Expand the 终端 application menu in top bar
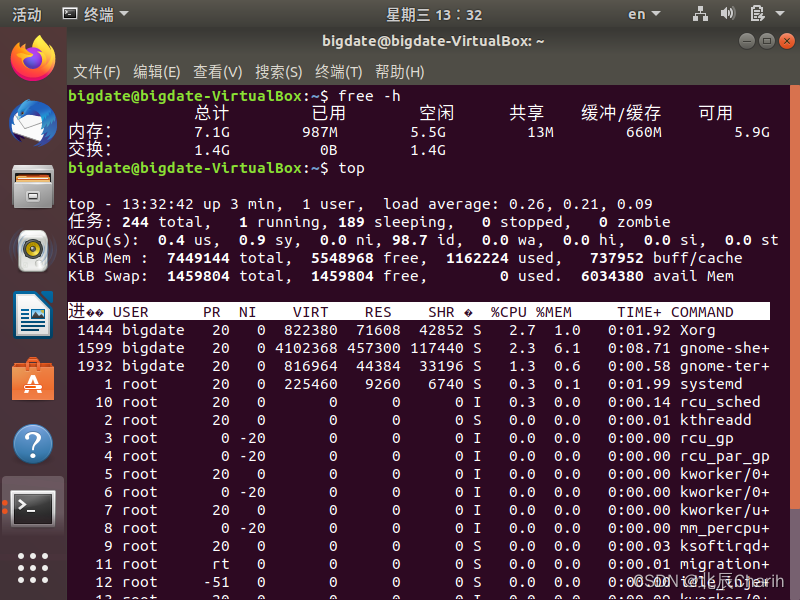This screenshot has height=600, width=800. pos(95,14)
